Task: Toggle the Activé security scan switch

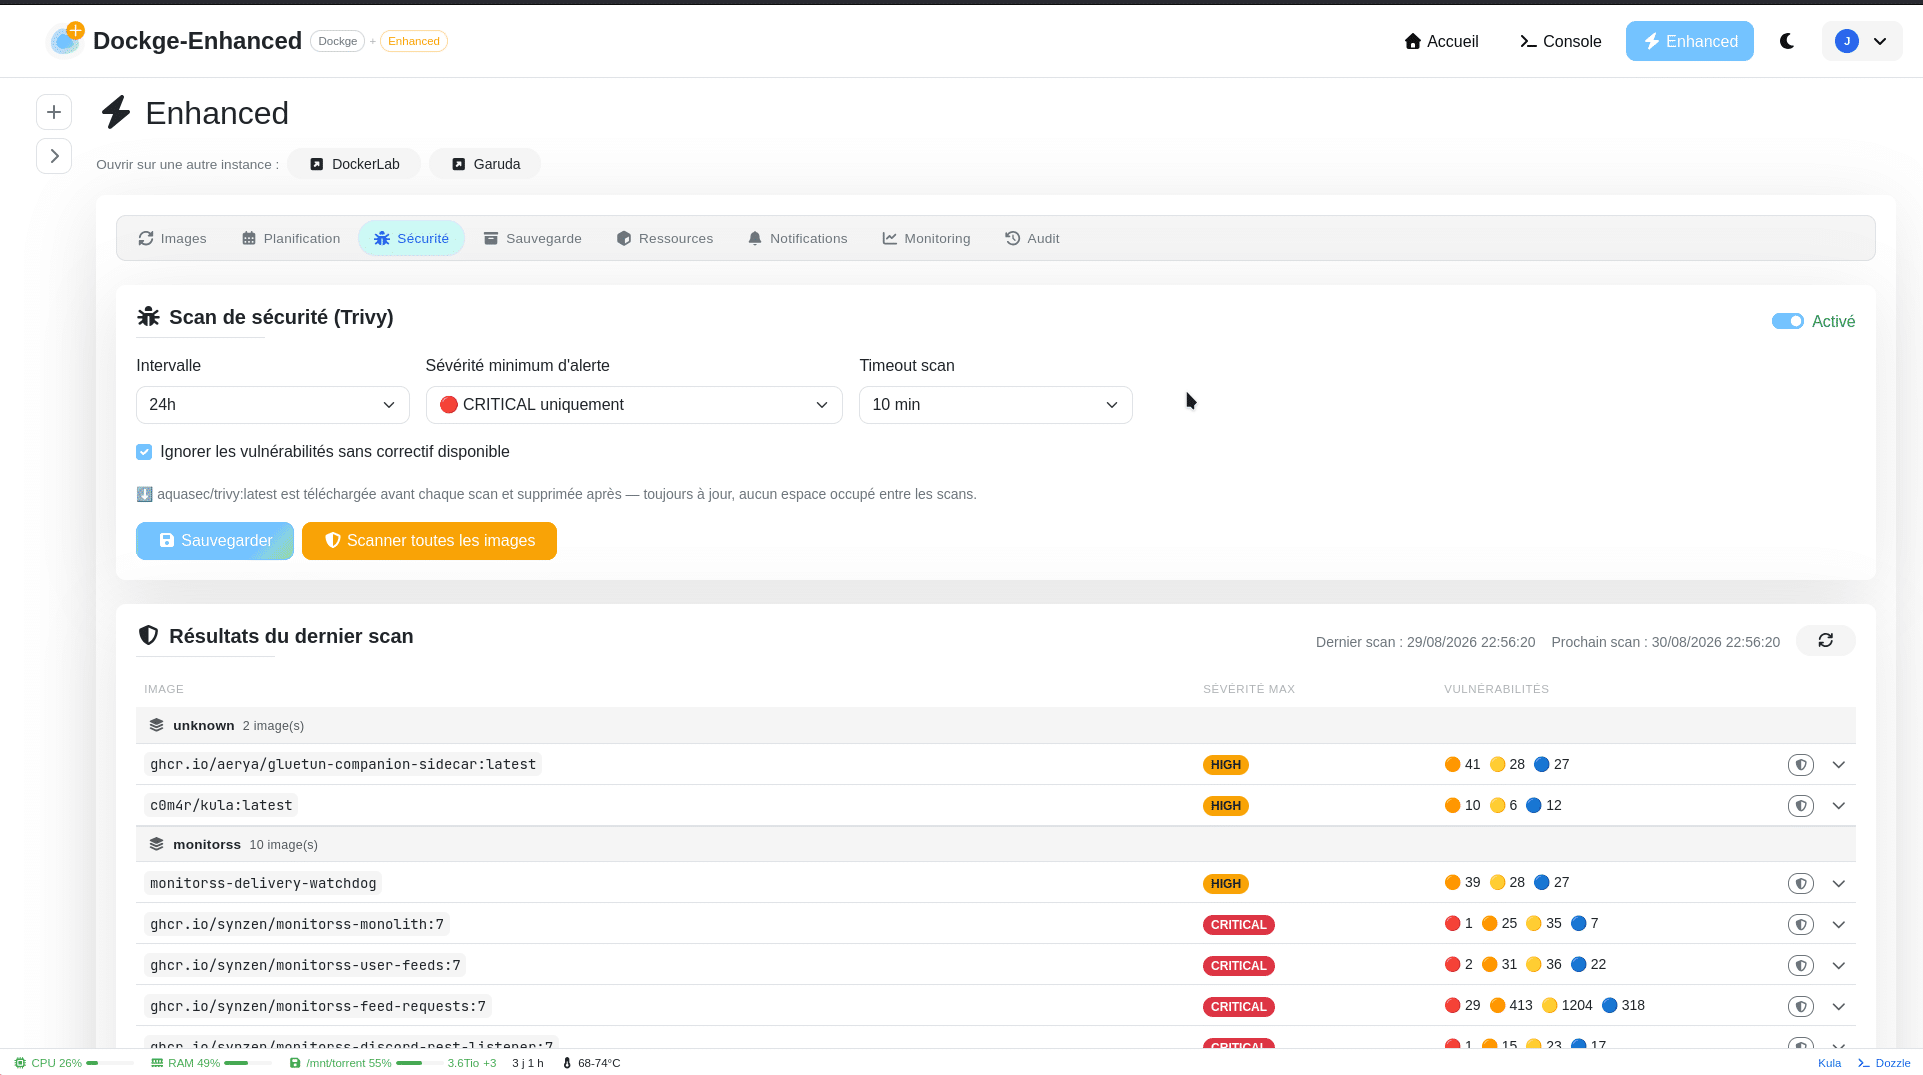Action: (x=1787, y=321)
